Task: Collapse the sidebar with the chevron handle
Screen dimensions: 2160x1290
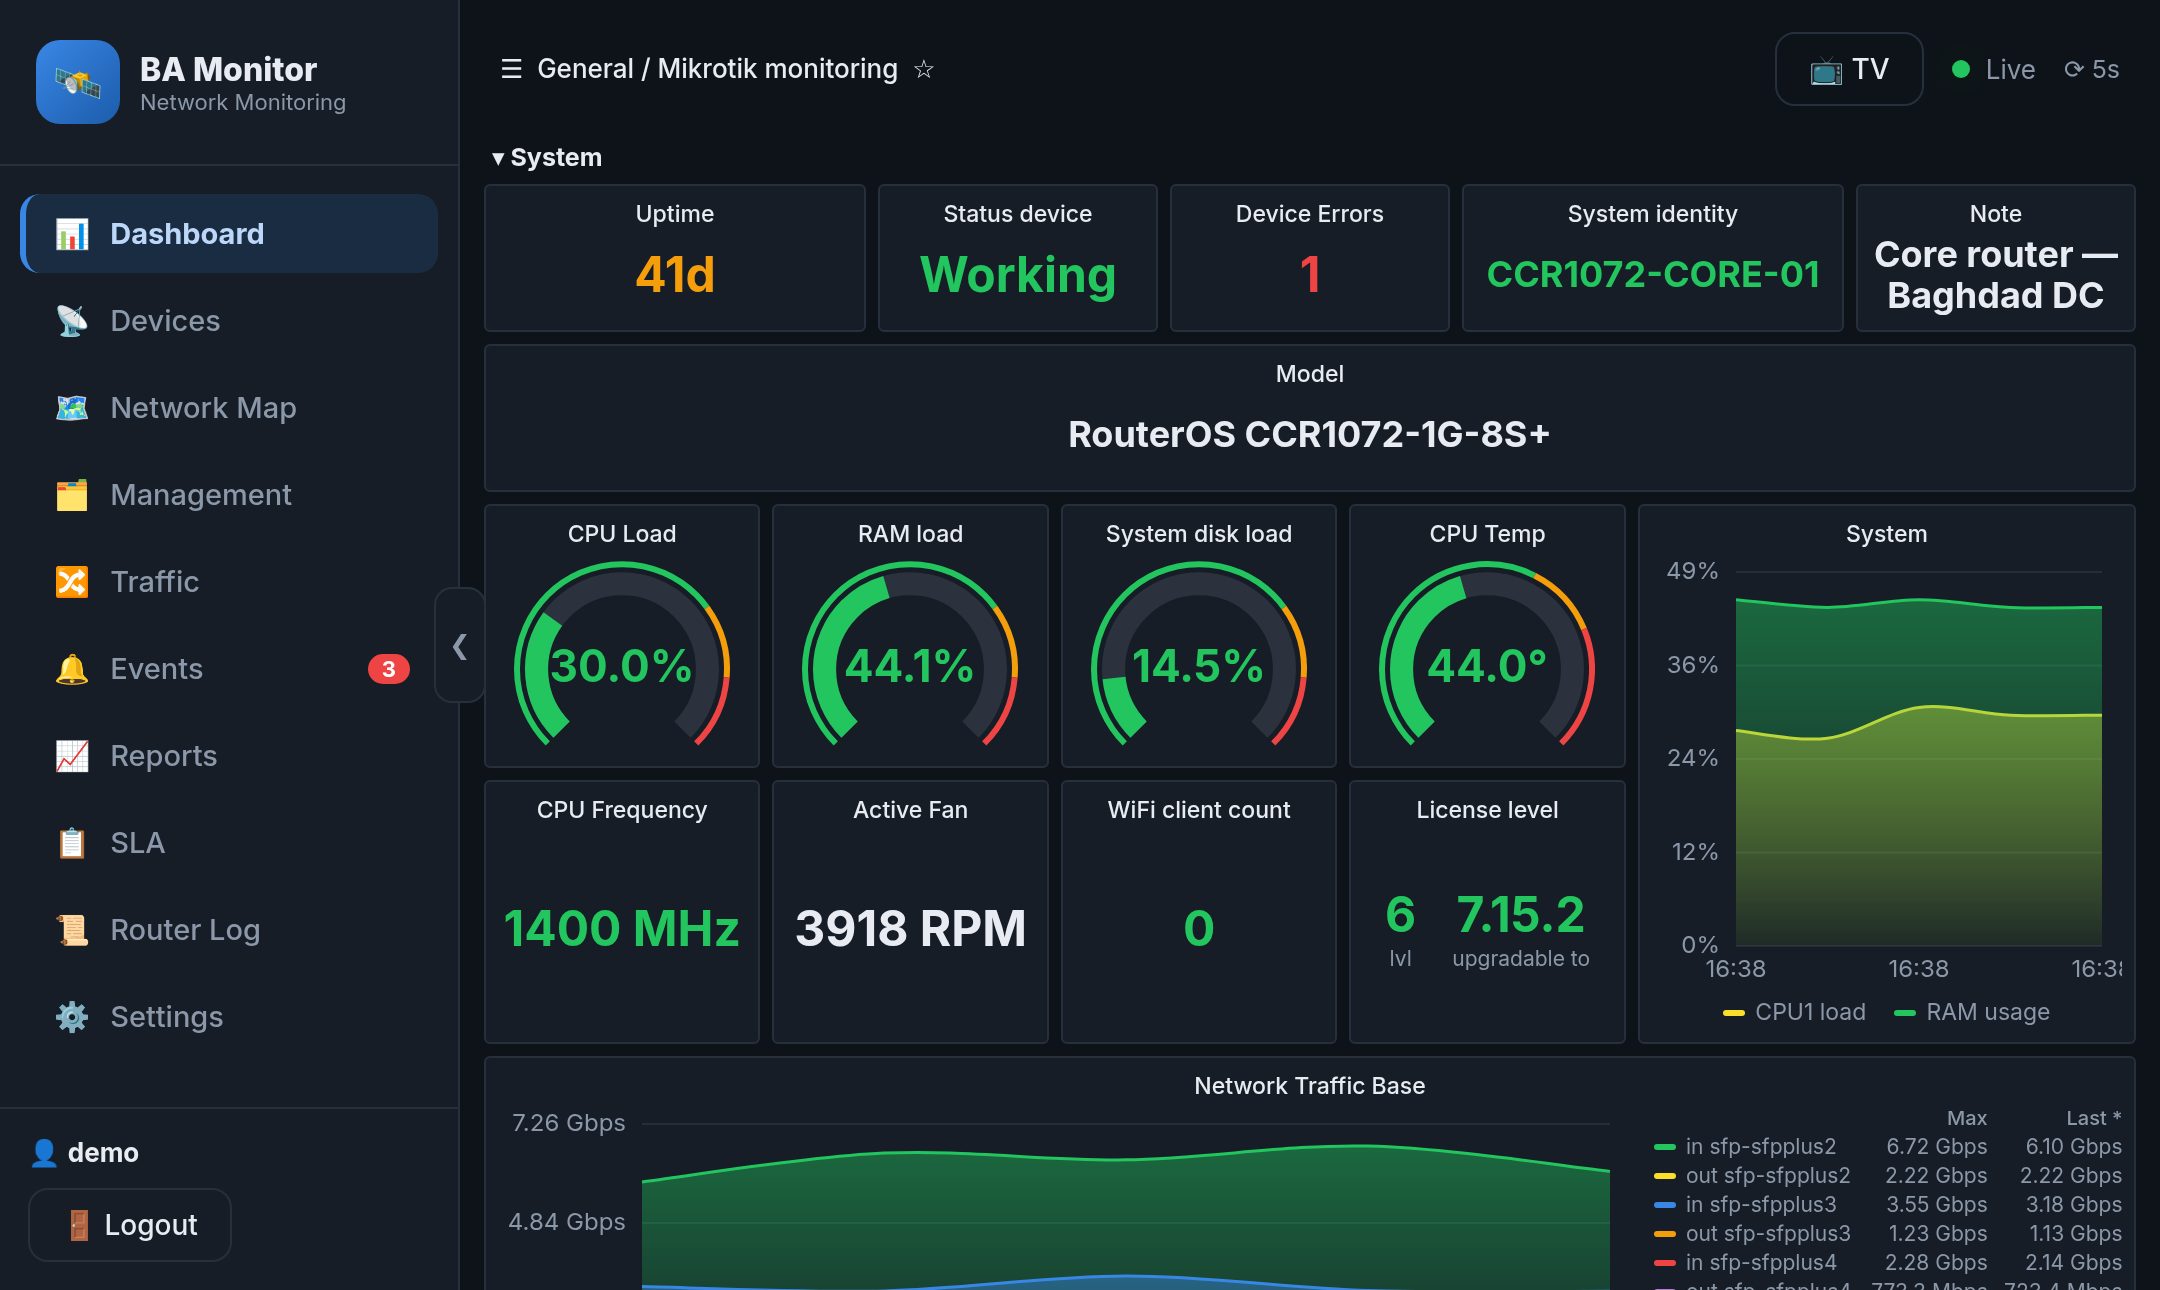Action: pyautogui.click(x=460, y=646)
